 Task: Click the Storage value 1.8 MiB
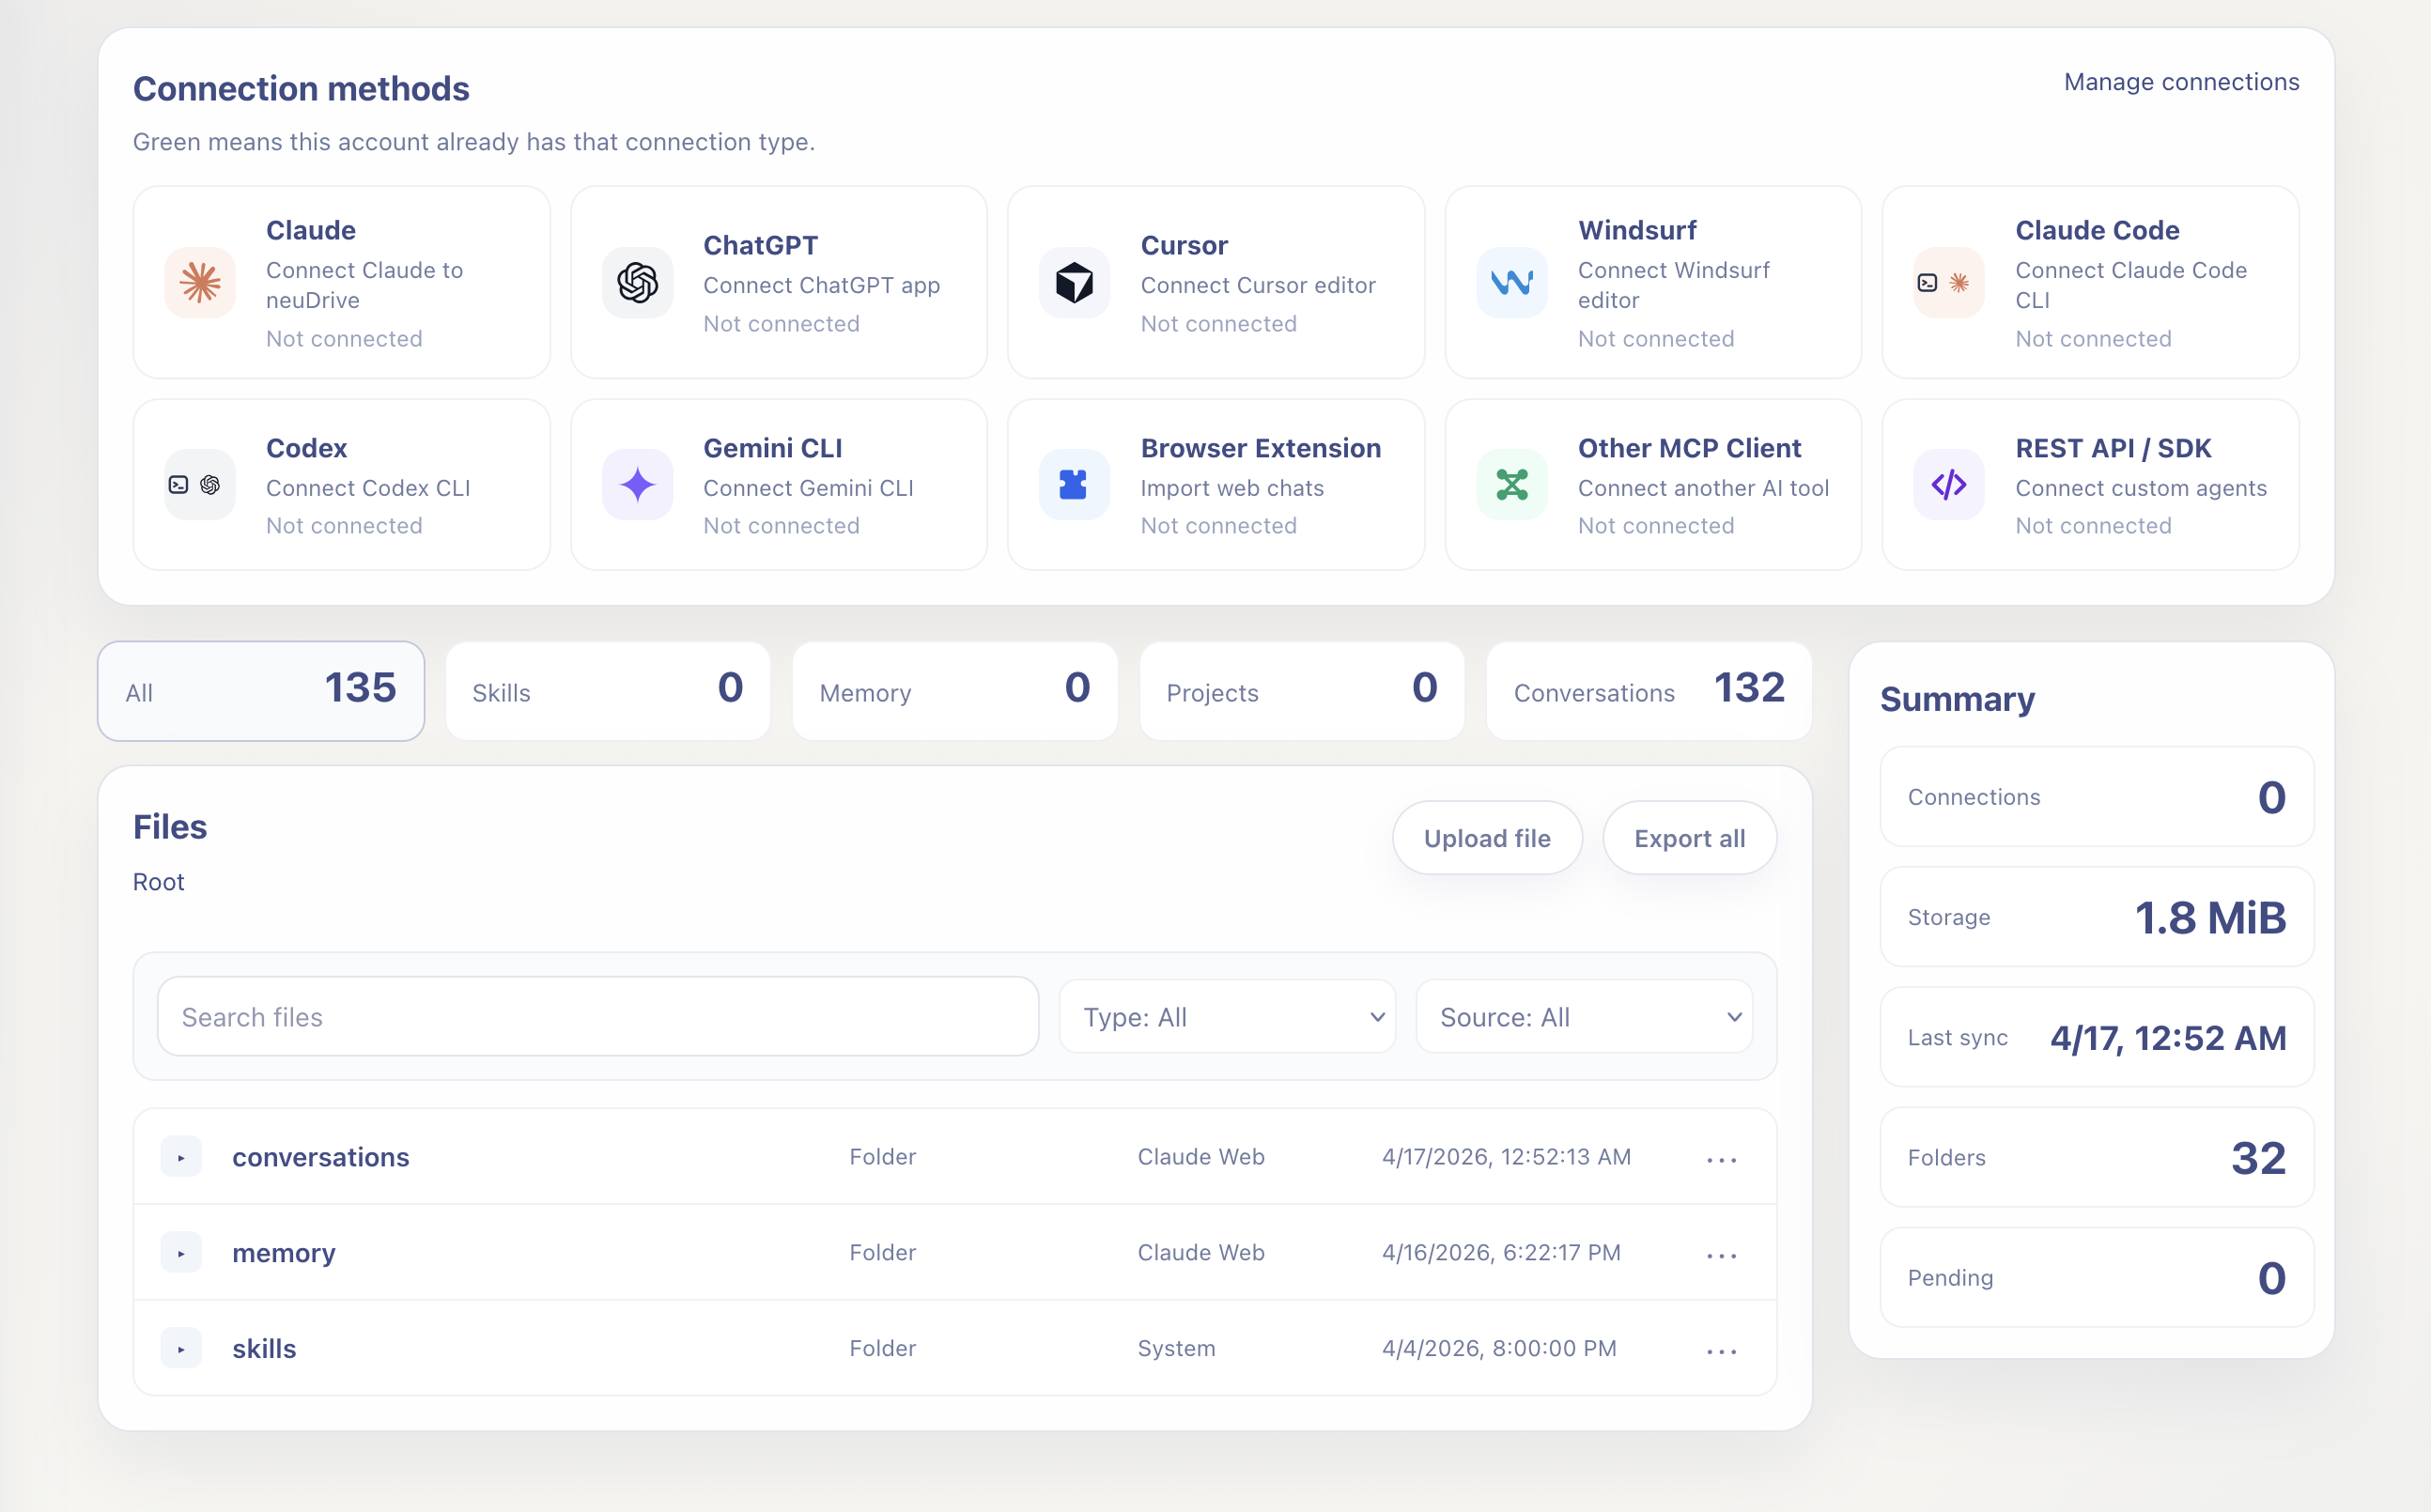coord(2210,917)
